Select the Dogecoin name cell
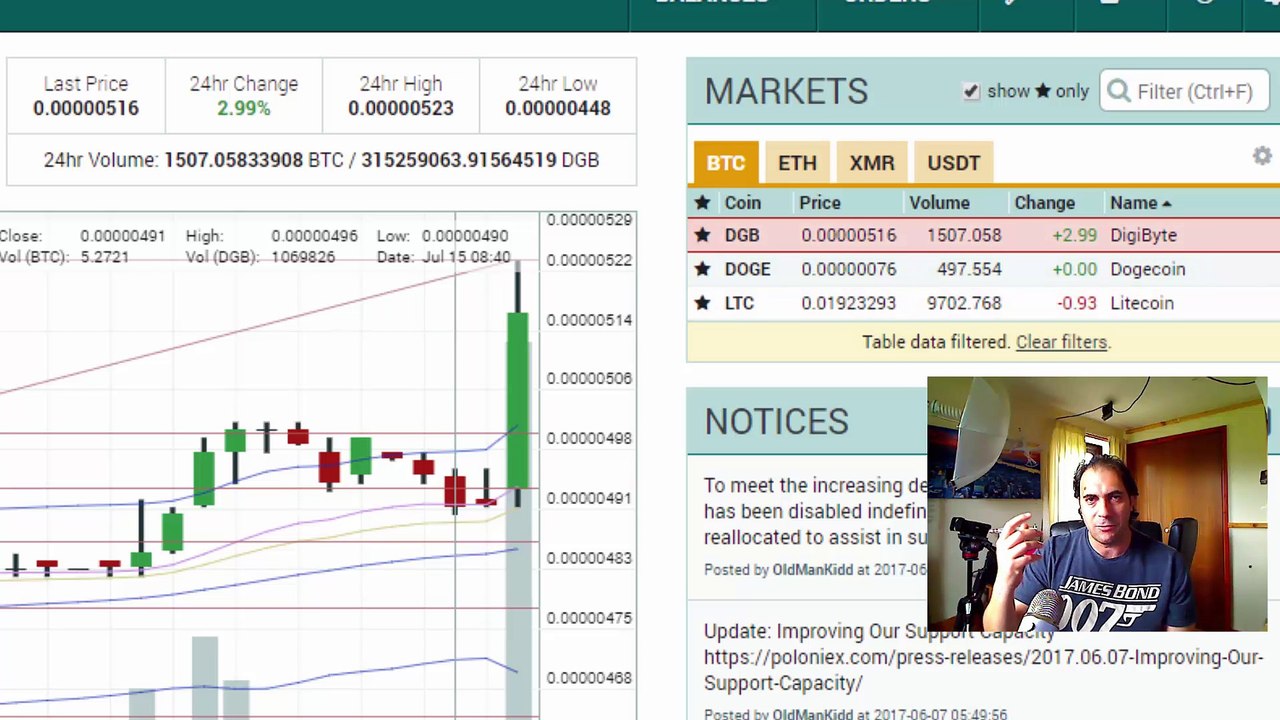 point(1147,269)
